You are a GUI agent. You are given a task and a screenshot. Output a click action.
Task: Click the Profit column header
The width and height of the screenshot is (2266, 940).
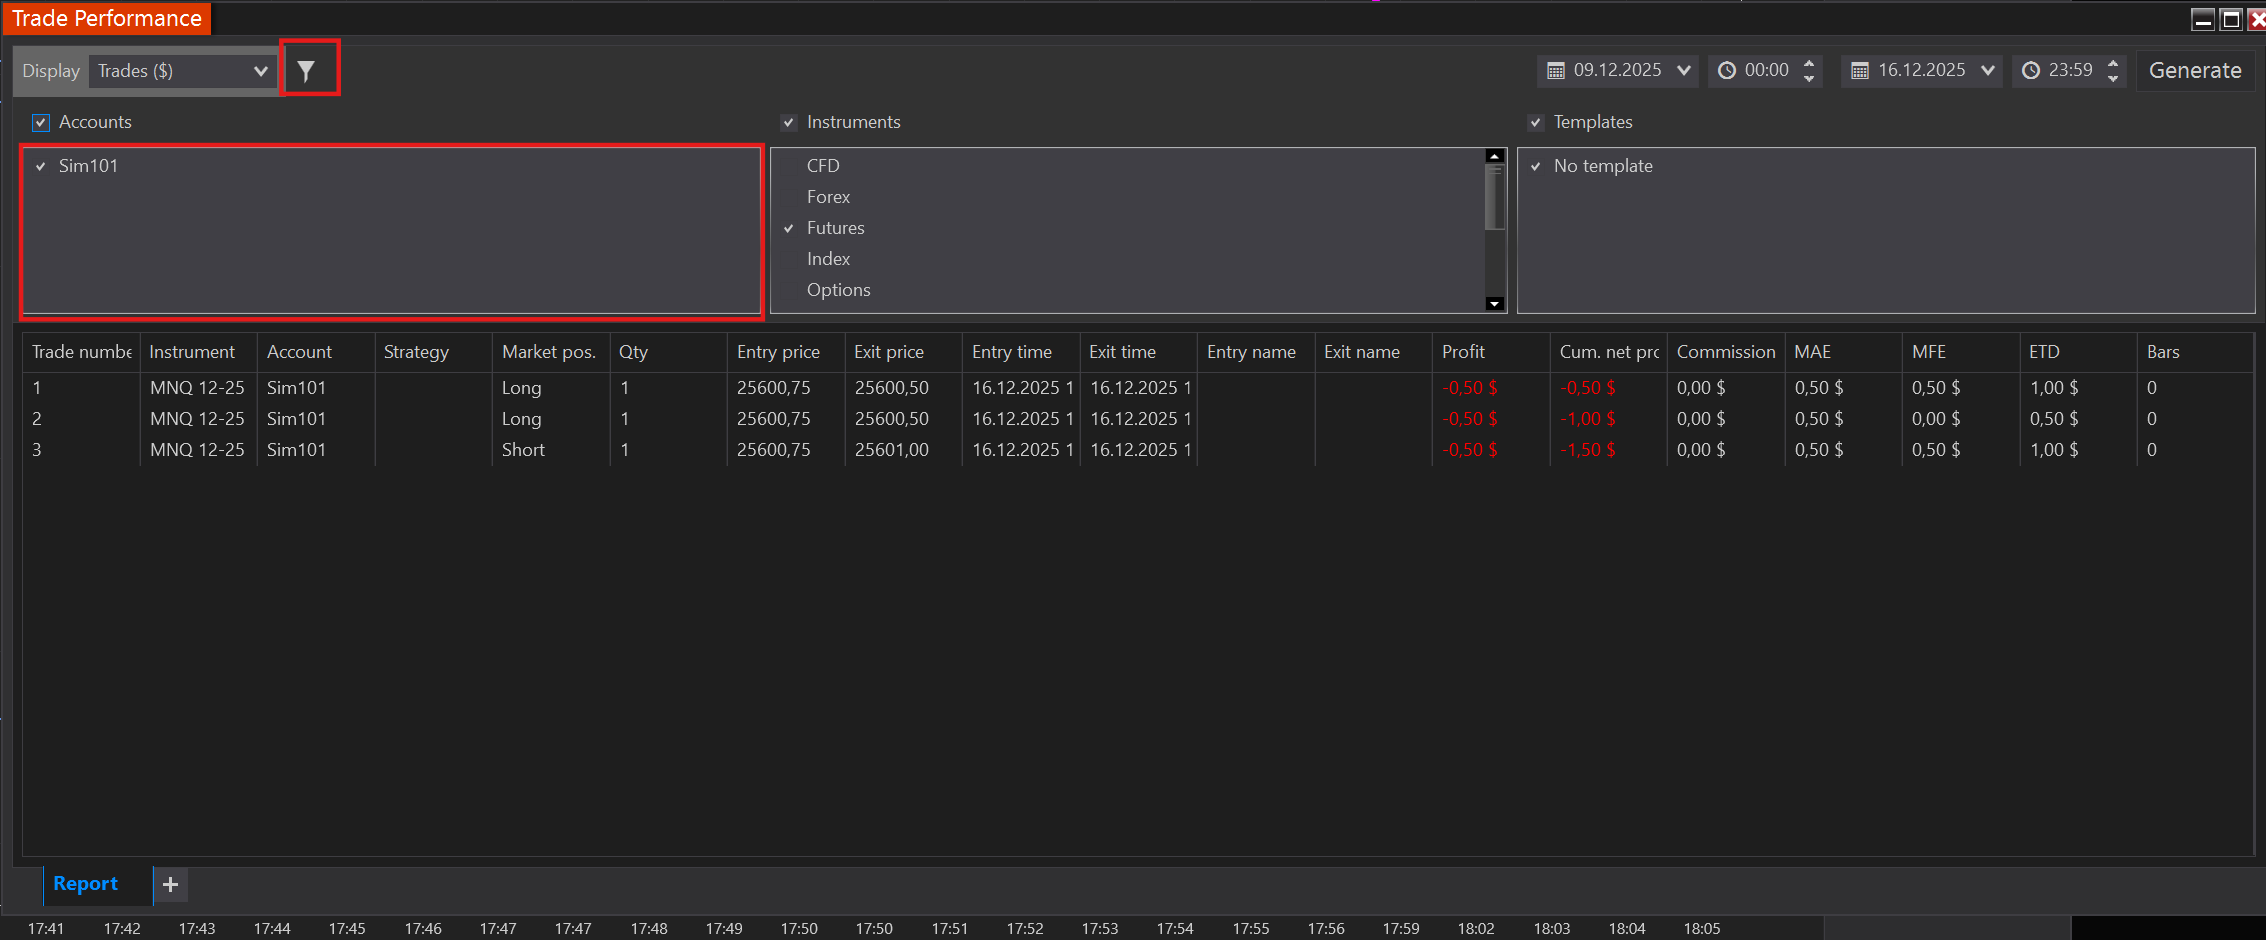click(x=1463, y=352)
